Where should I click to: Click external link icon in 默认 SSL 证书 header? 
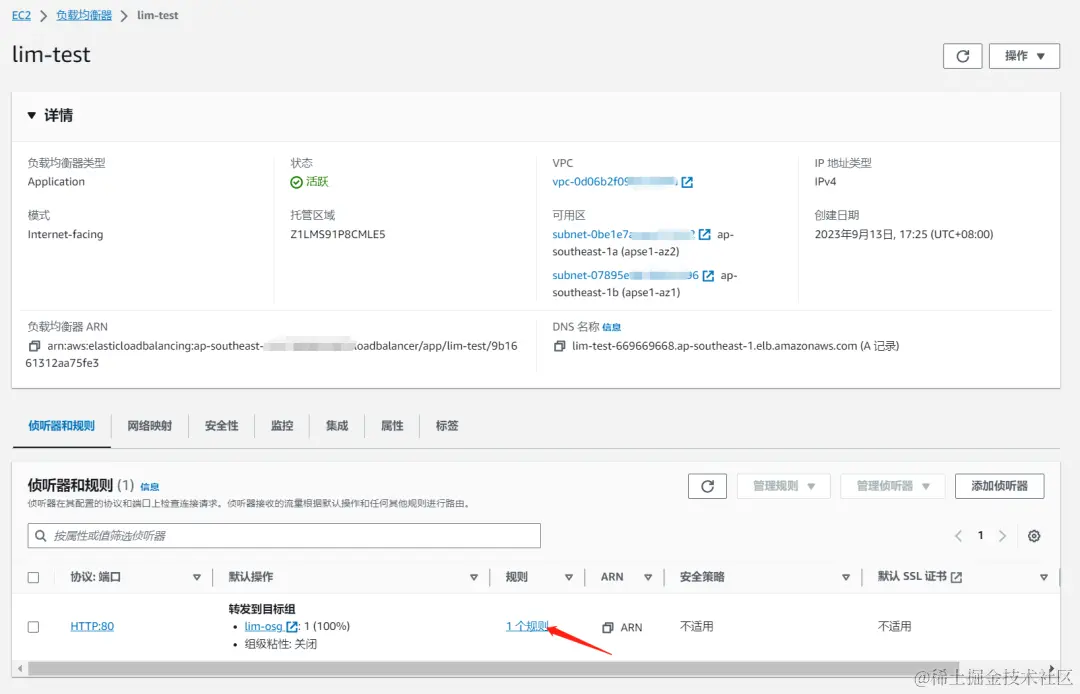pyautogui.click(x=956, y=577)
